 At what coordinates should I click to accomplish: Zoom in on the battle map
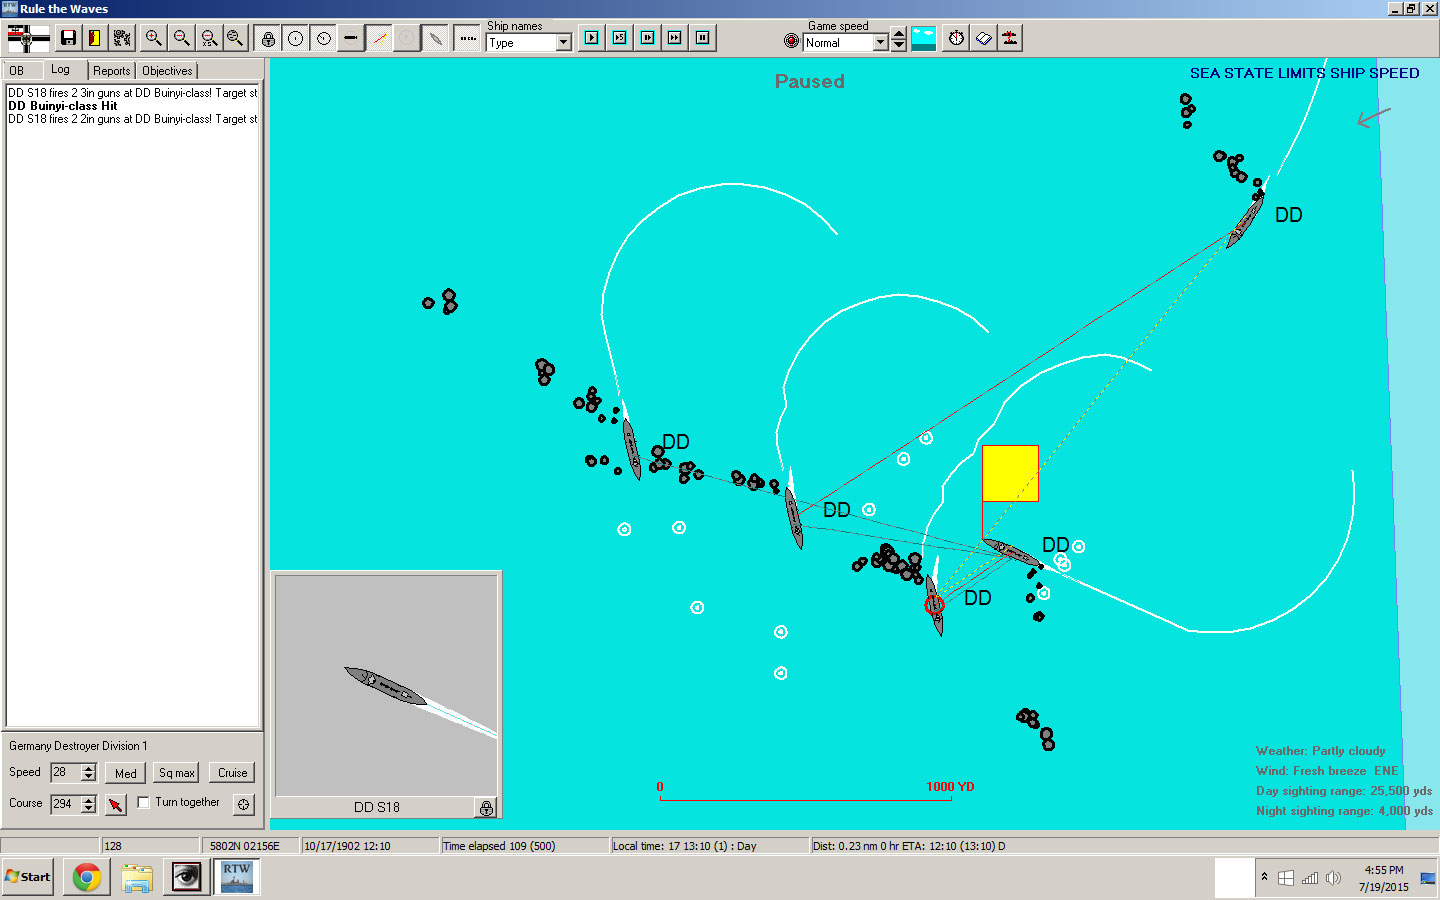[x=153, y=38]
